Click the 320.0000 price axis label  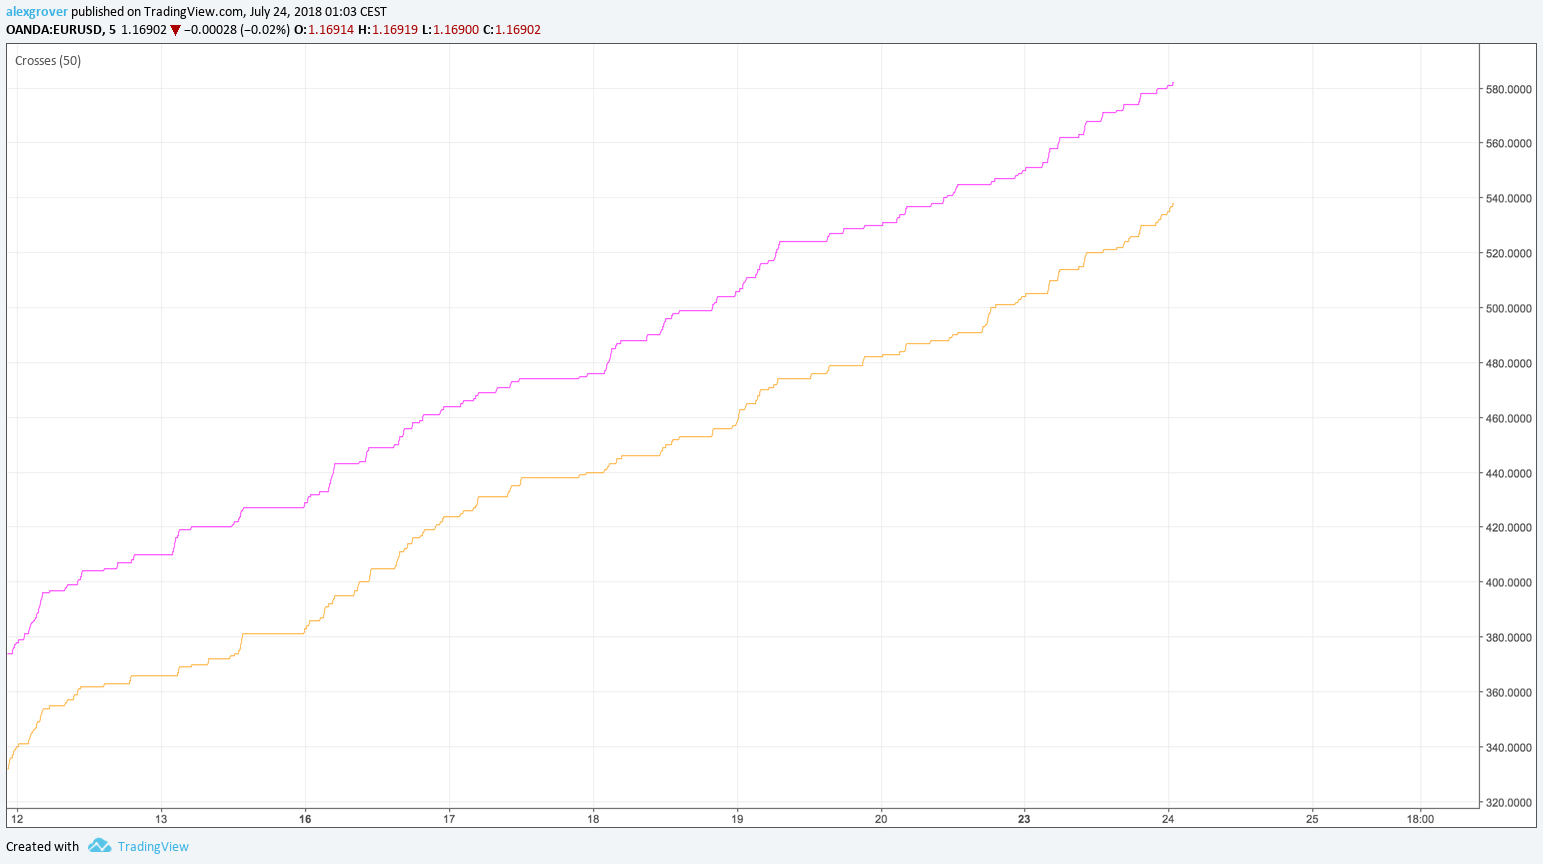click(1509, 803)
